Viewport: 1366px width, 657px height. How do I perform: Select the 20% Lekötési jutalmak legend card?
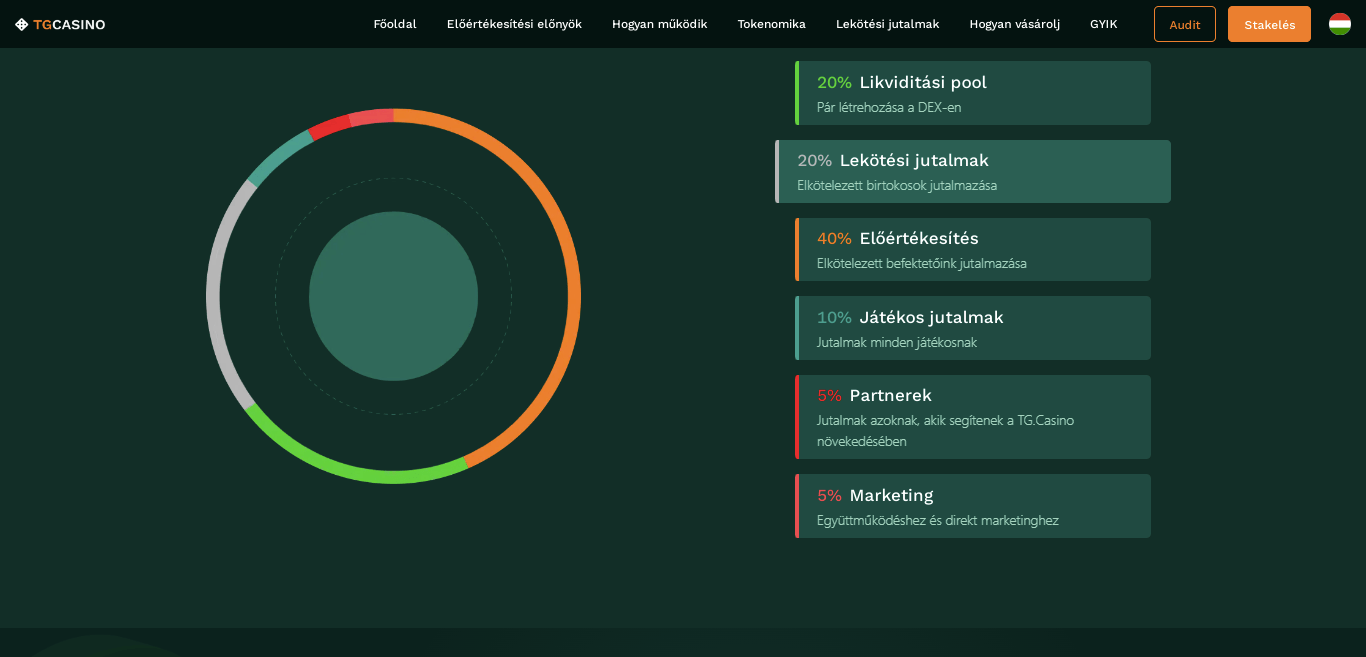[x=973, y=172]
